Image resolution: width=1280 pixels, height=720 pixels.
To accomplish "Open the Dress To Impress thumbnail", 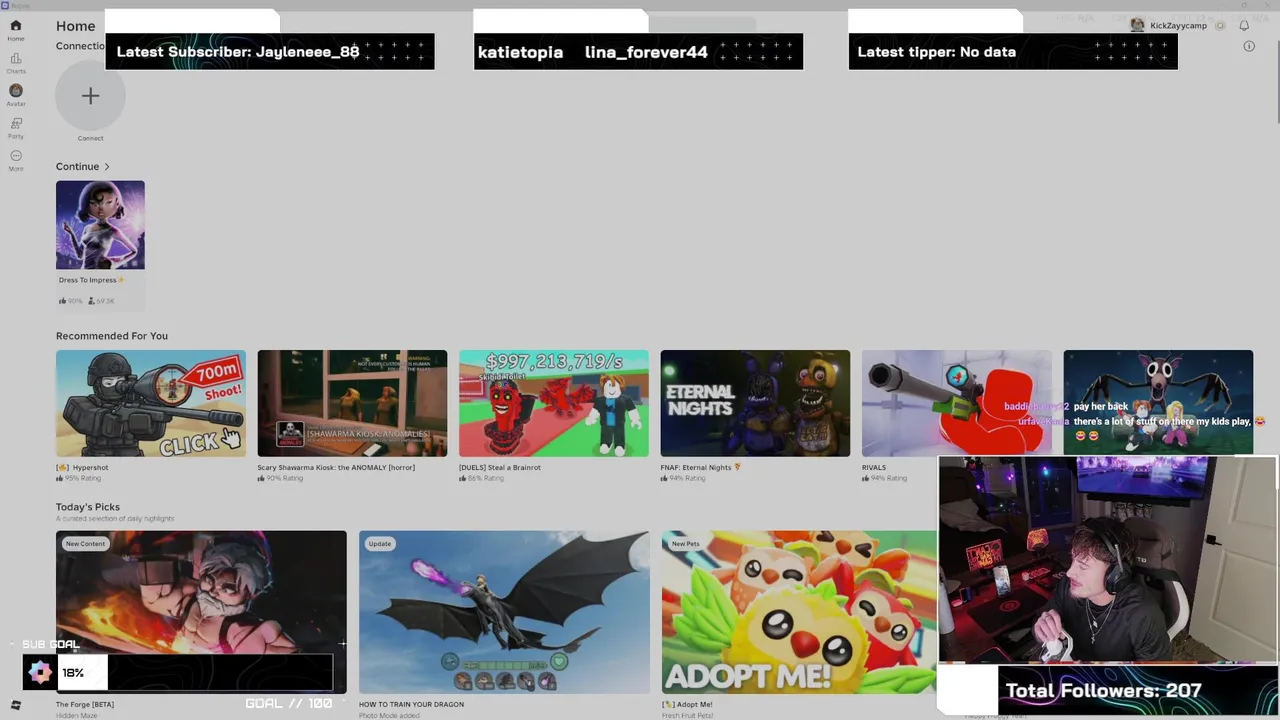I will (x=100, y=225).
